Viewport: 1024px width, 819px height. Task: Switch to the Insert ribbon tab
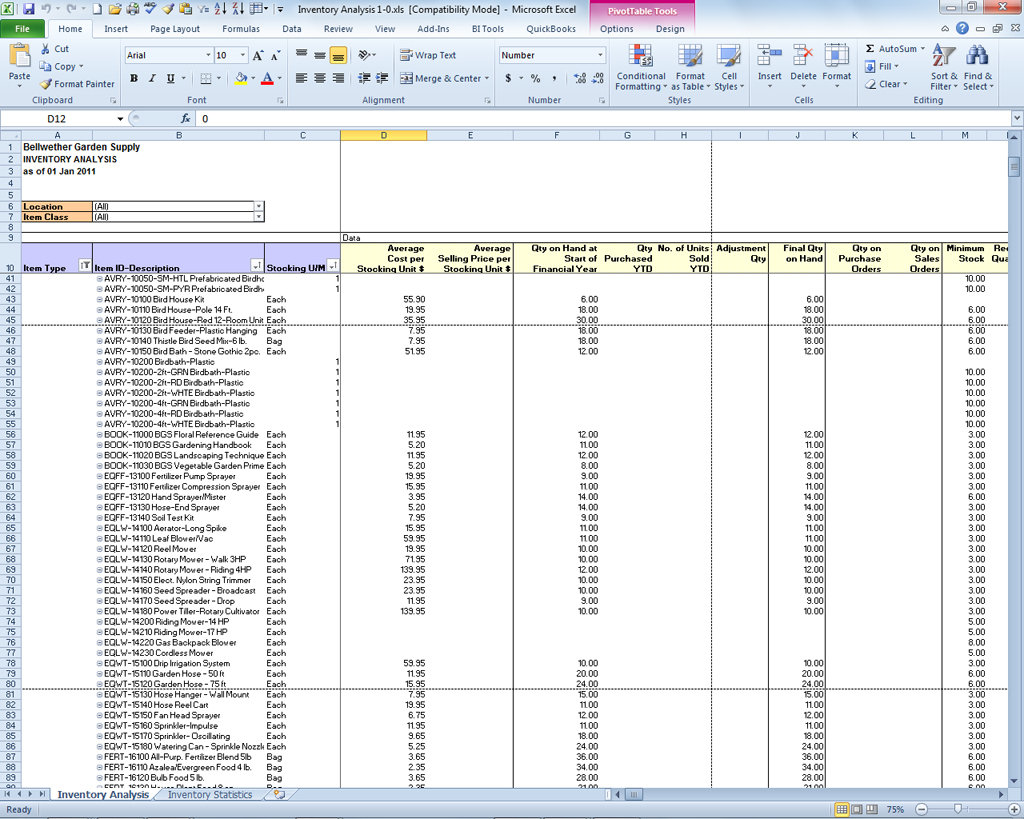[x=116, y=29]
